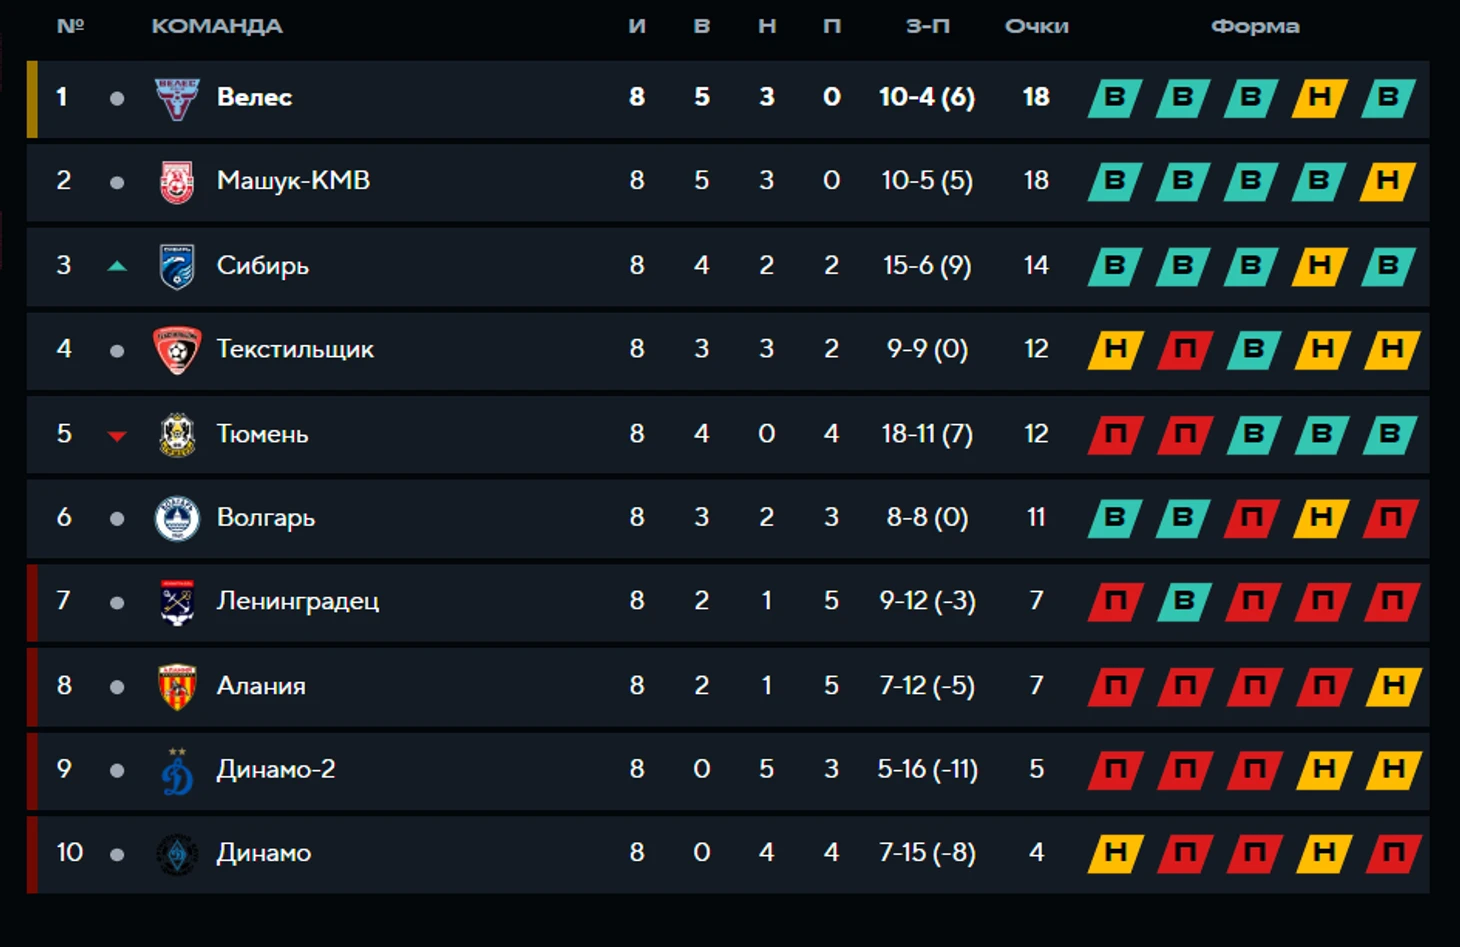Click the Машук-КМВ club crest

177,182
